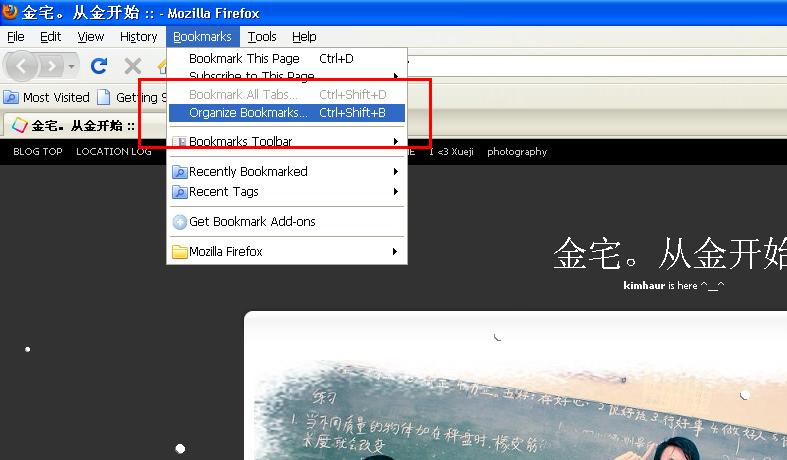Open the History menu
The height and width of the screenshot is (460, 787).
(x=139, y=37)
